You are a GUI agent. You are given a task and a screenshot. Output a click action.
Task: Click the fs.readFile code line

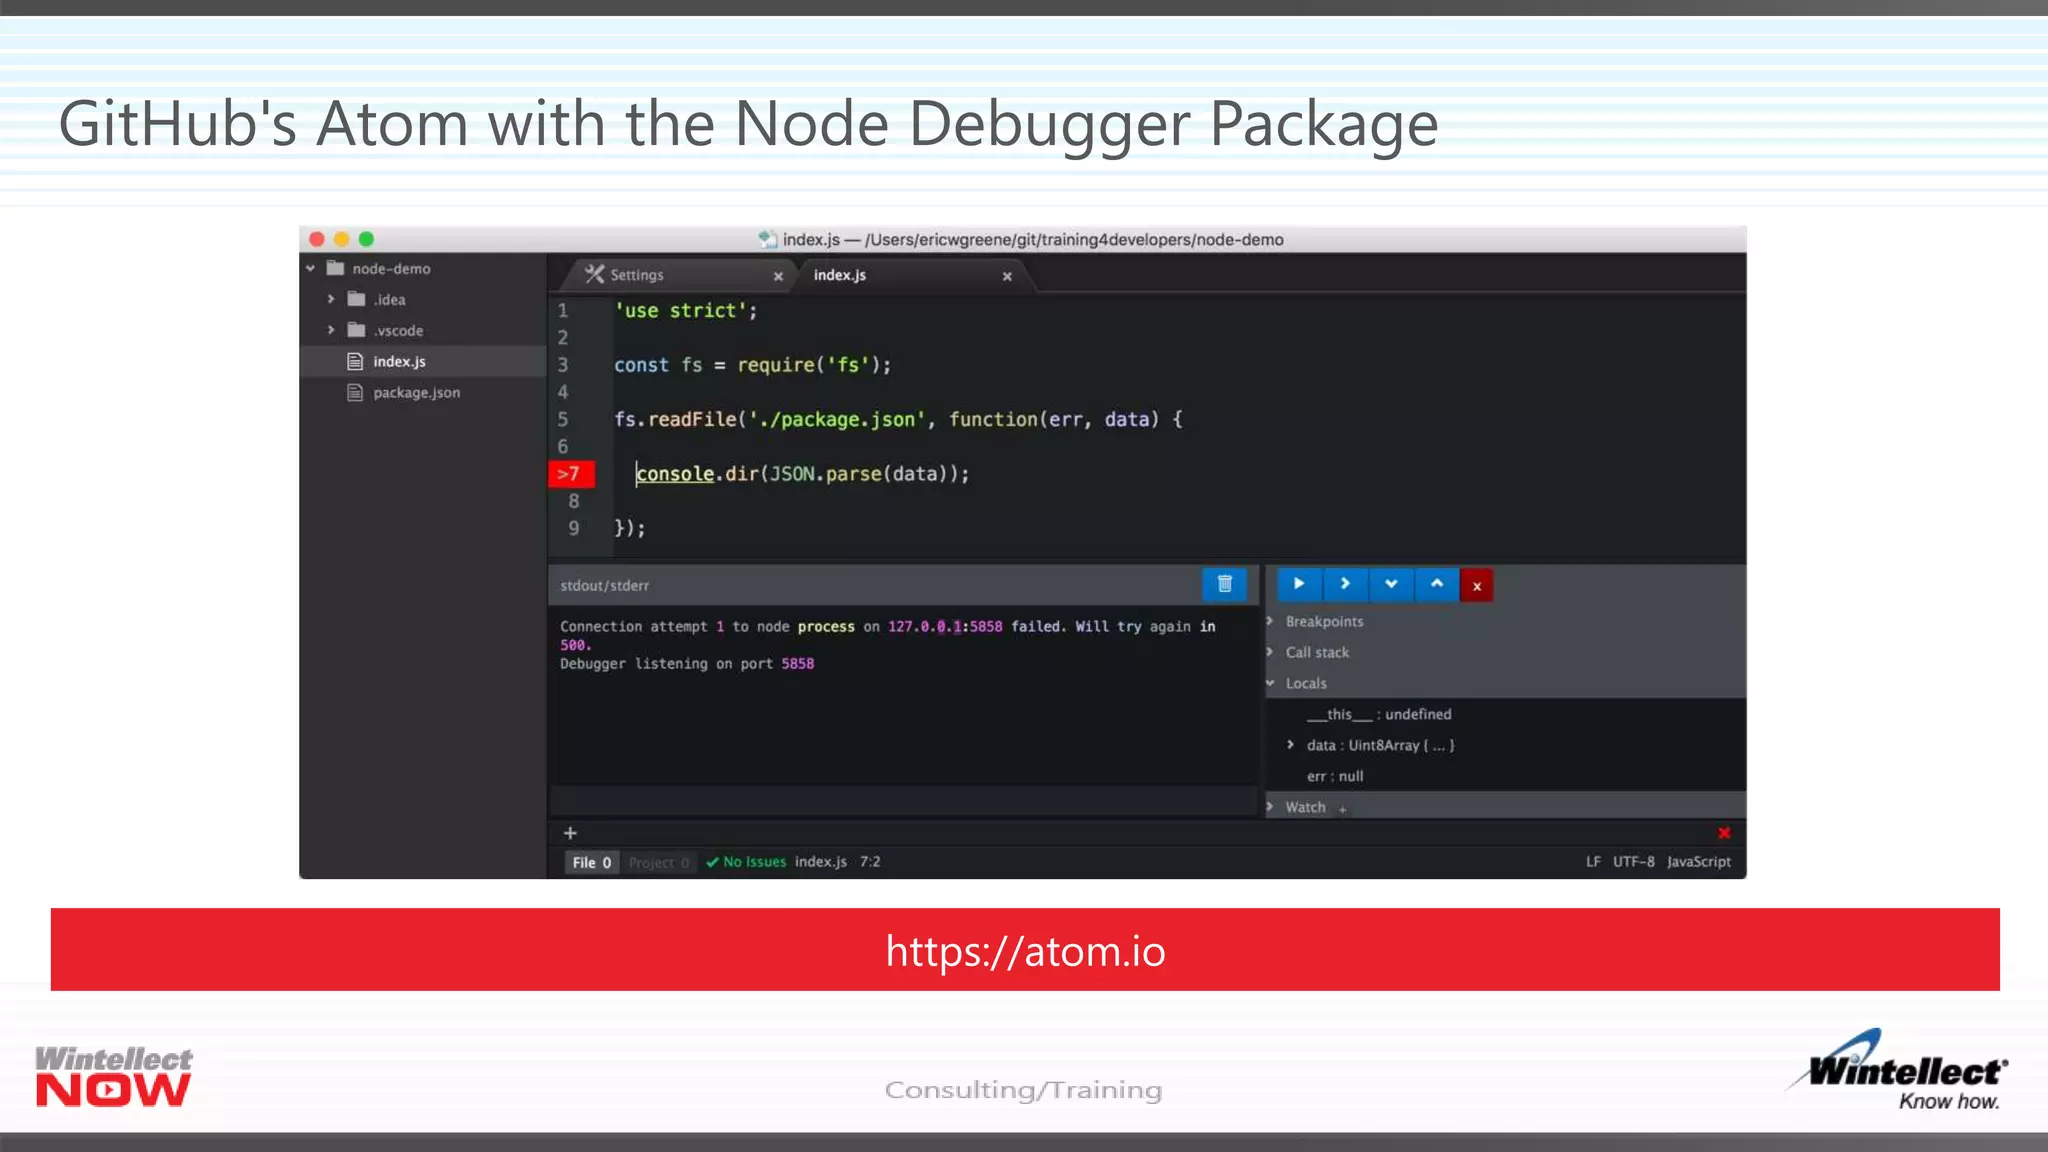(x=898, y=420)
